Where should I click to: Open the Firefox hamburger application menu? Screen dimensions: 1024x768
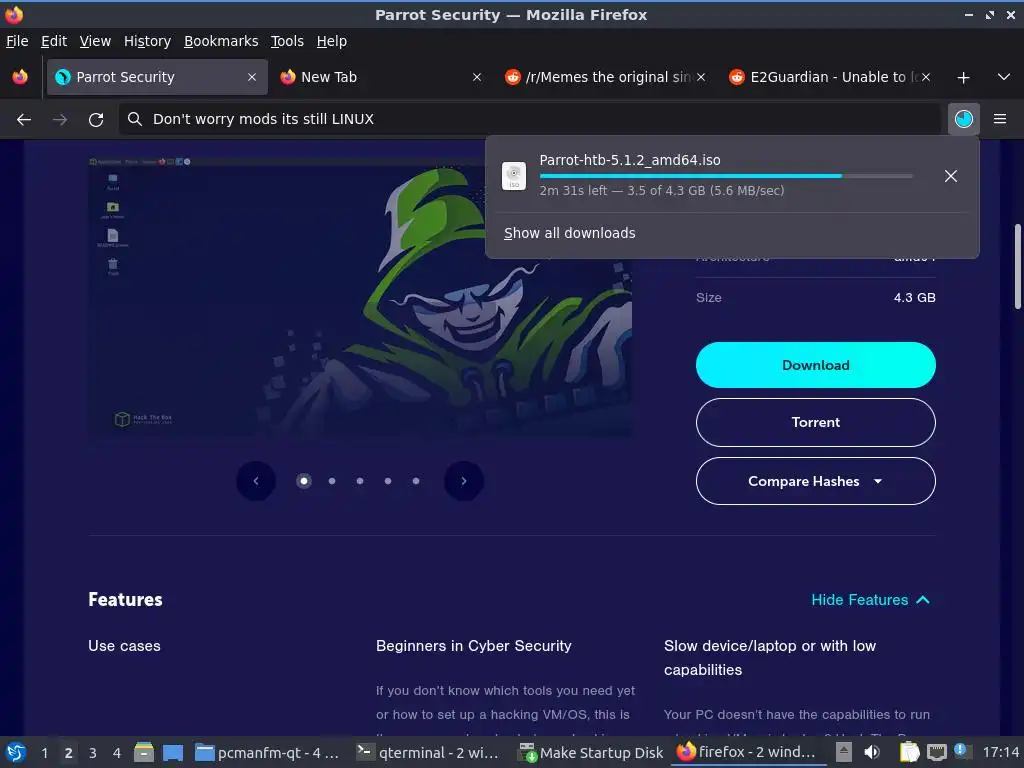point(1000,119)
